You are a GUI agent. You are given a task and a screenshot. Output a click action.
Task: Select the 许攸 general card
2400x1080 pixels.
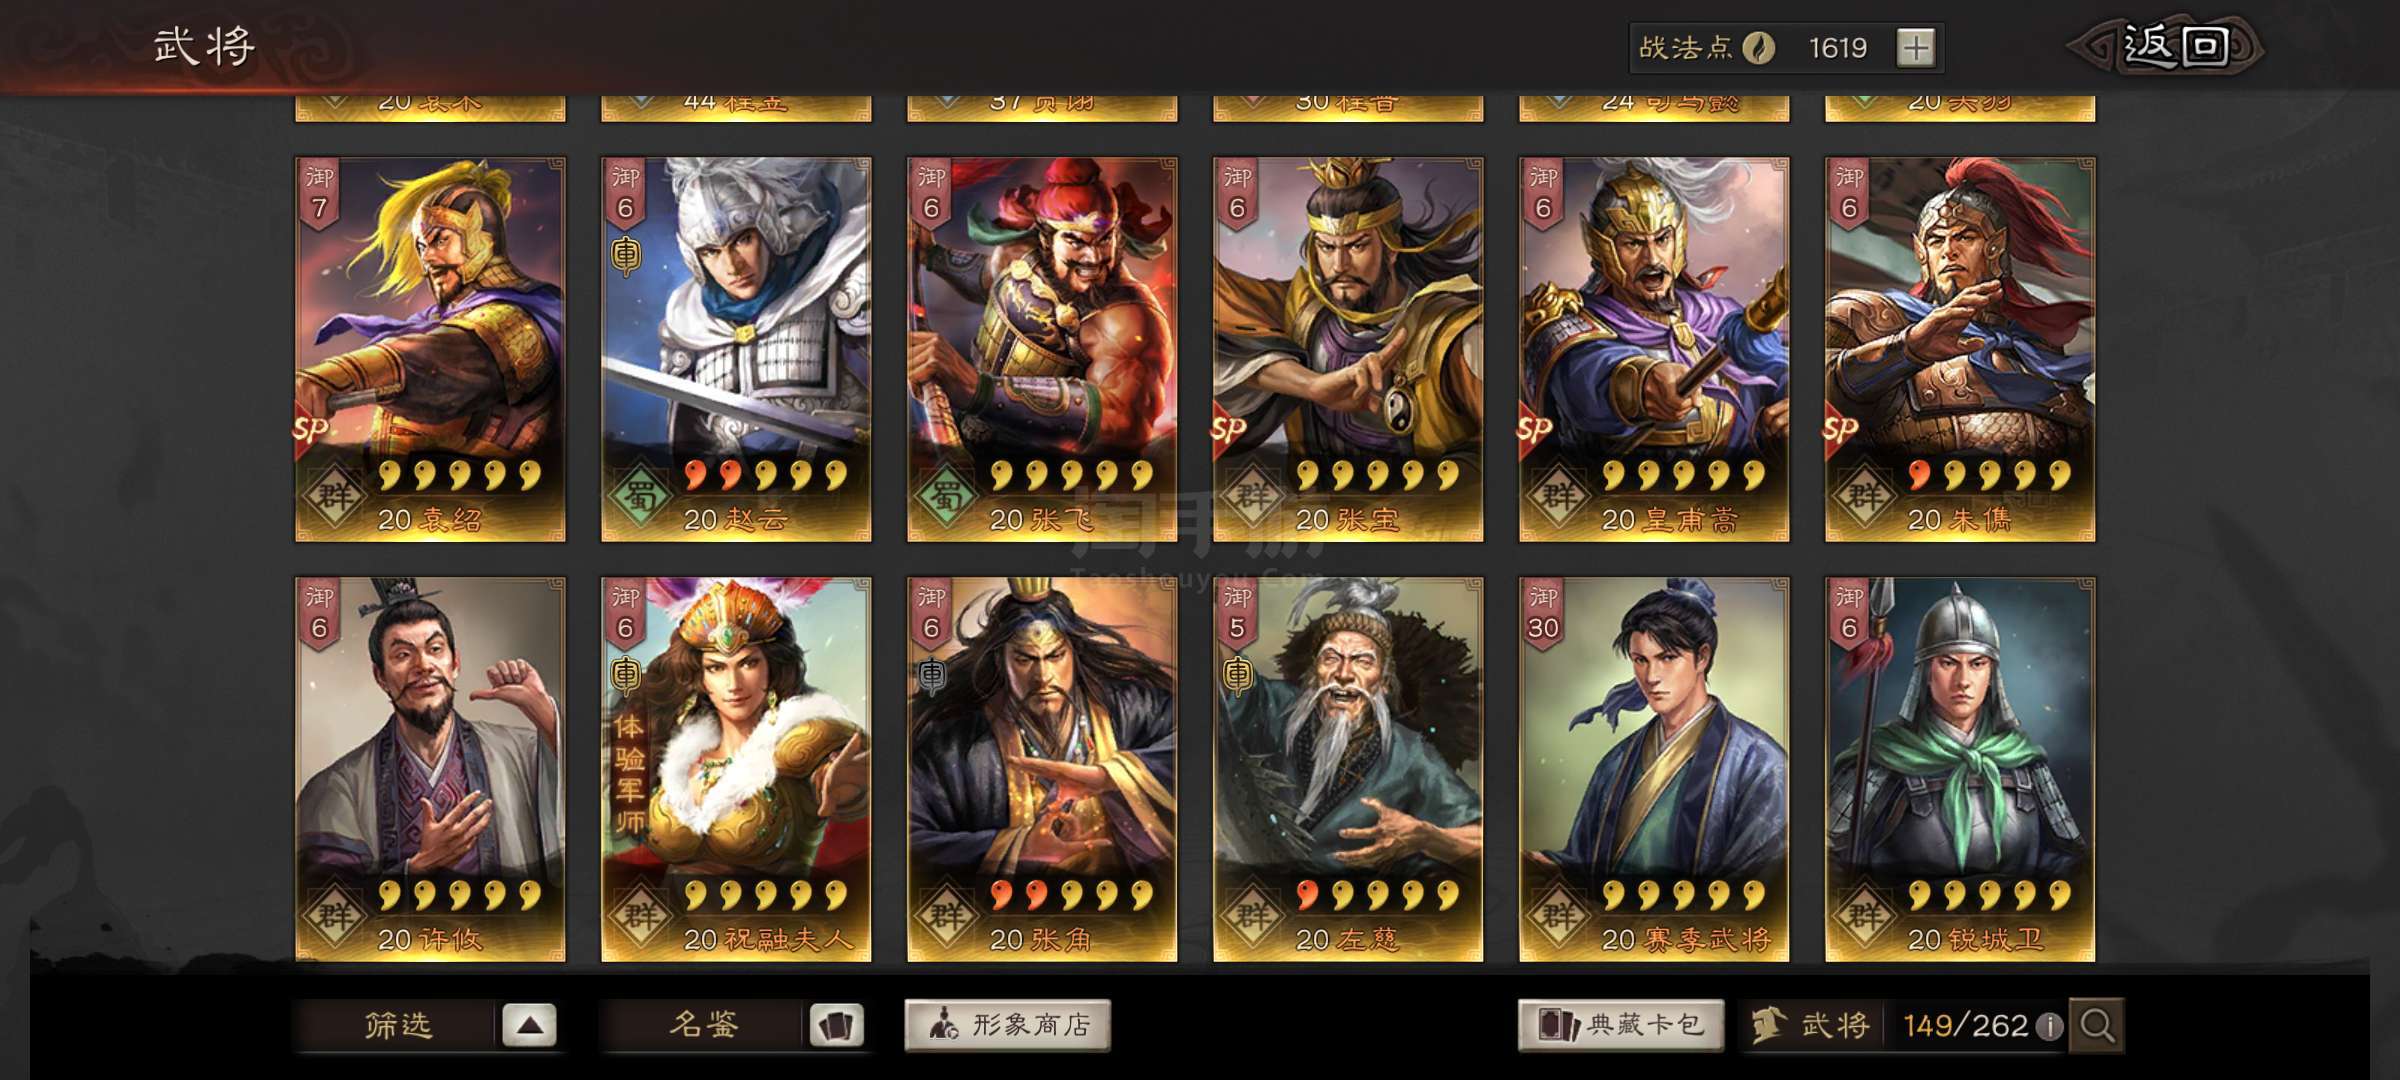click(x=430, y=770)
